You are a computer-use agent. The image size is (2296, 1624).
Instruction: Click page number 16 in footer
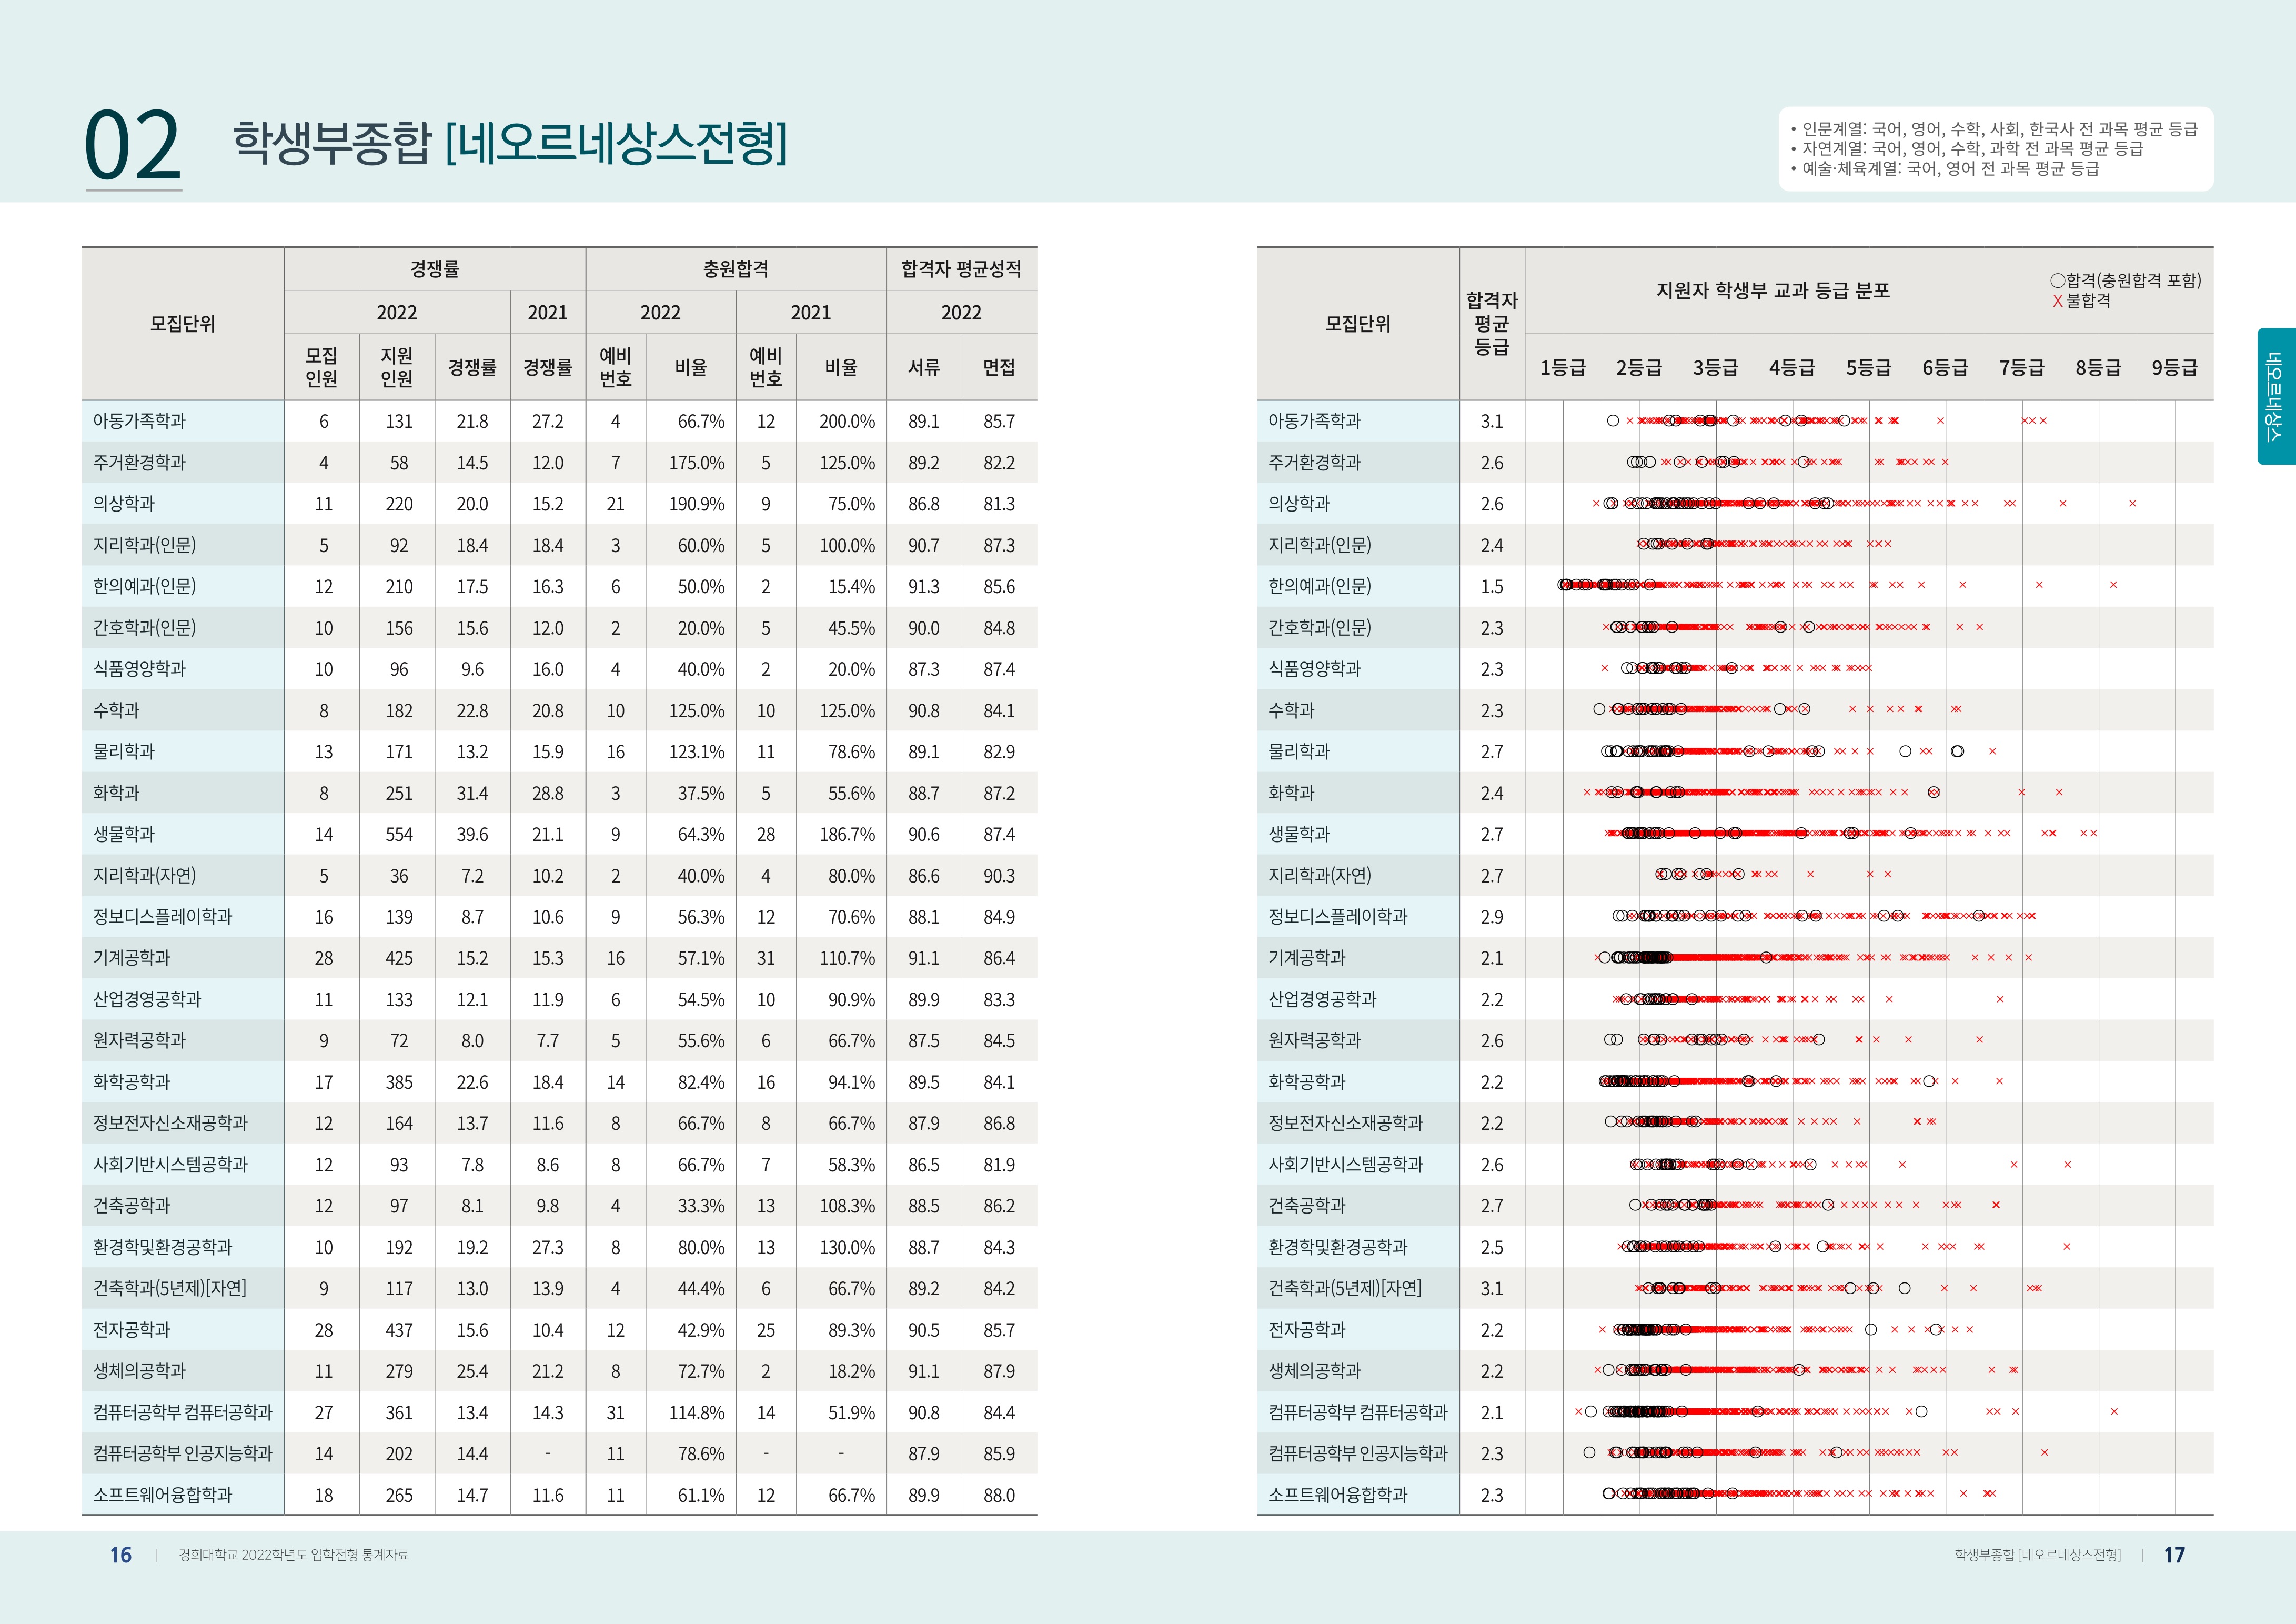[x=120, y=1555]
